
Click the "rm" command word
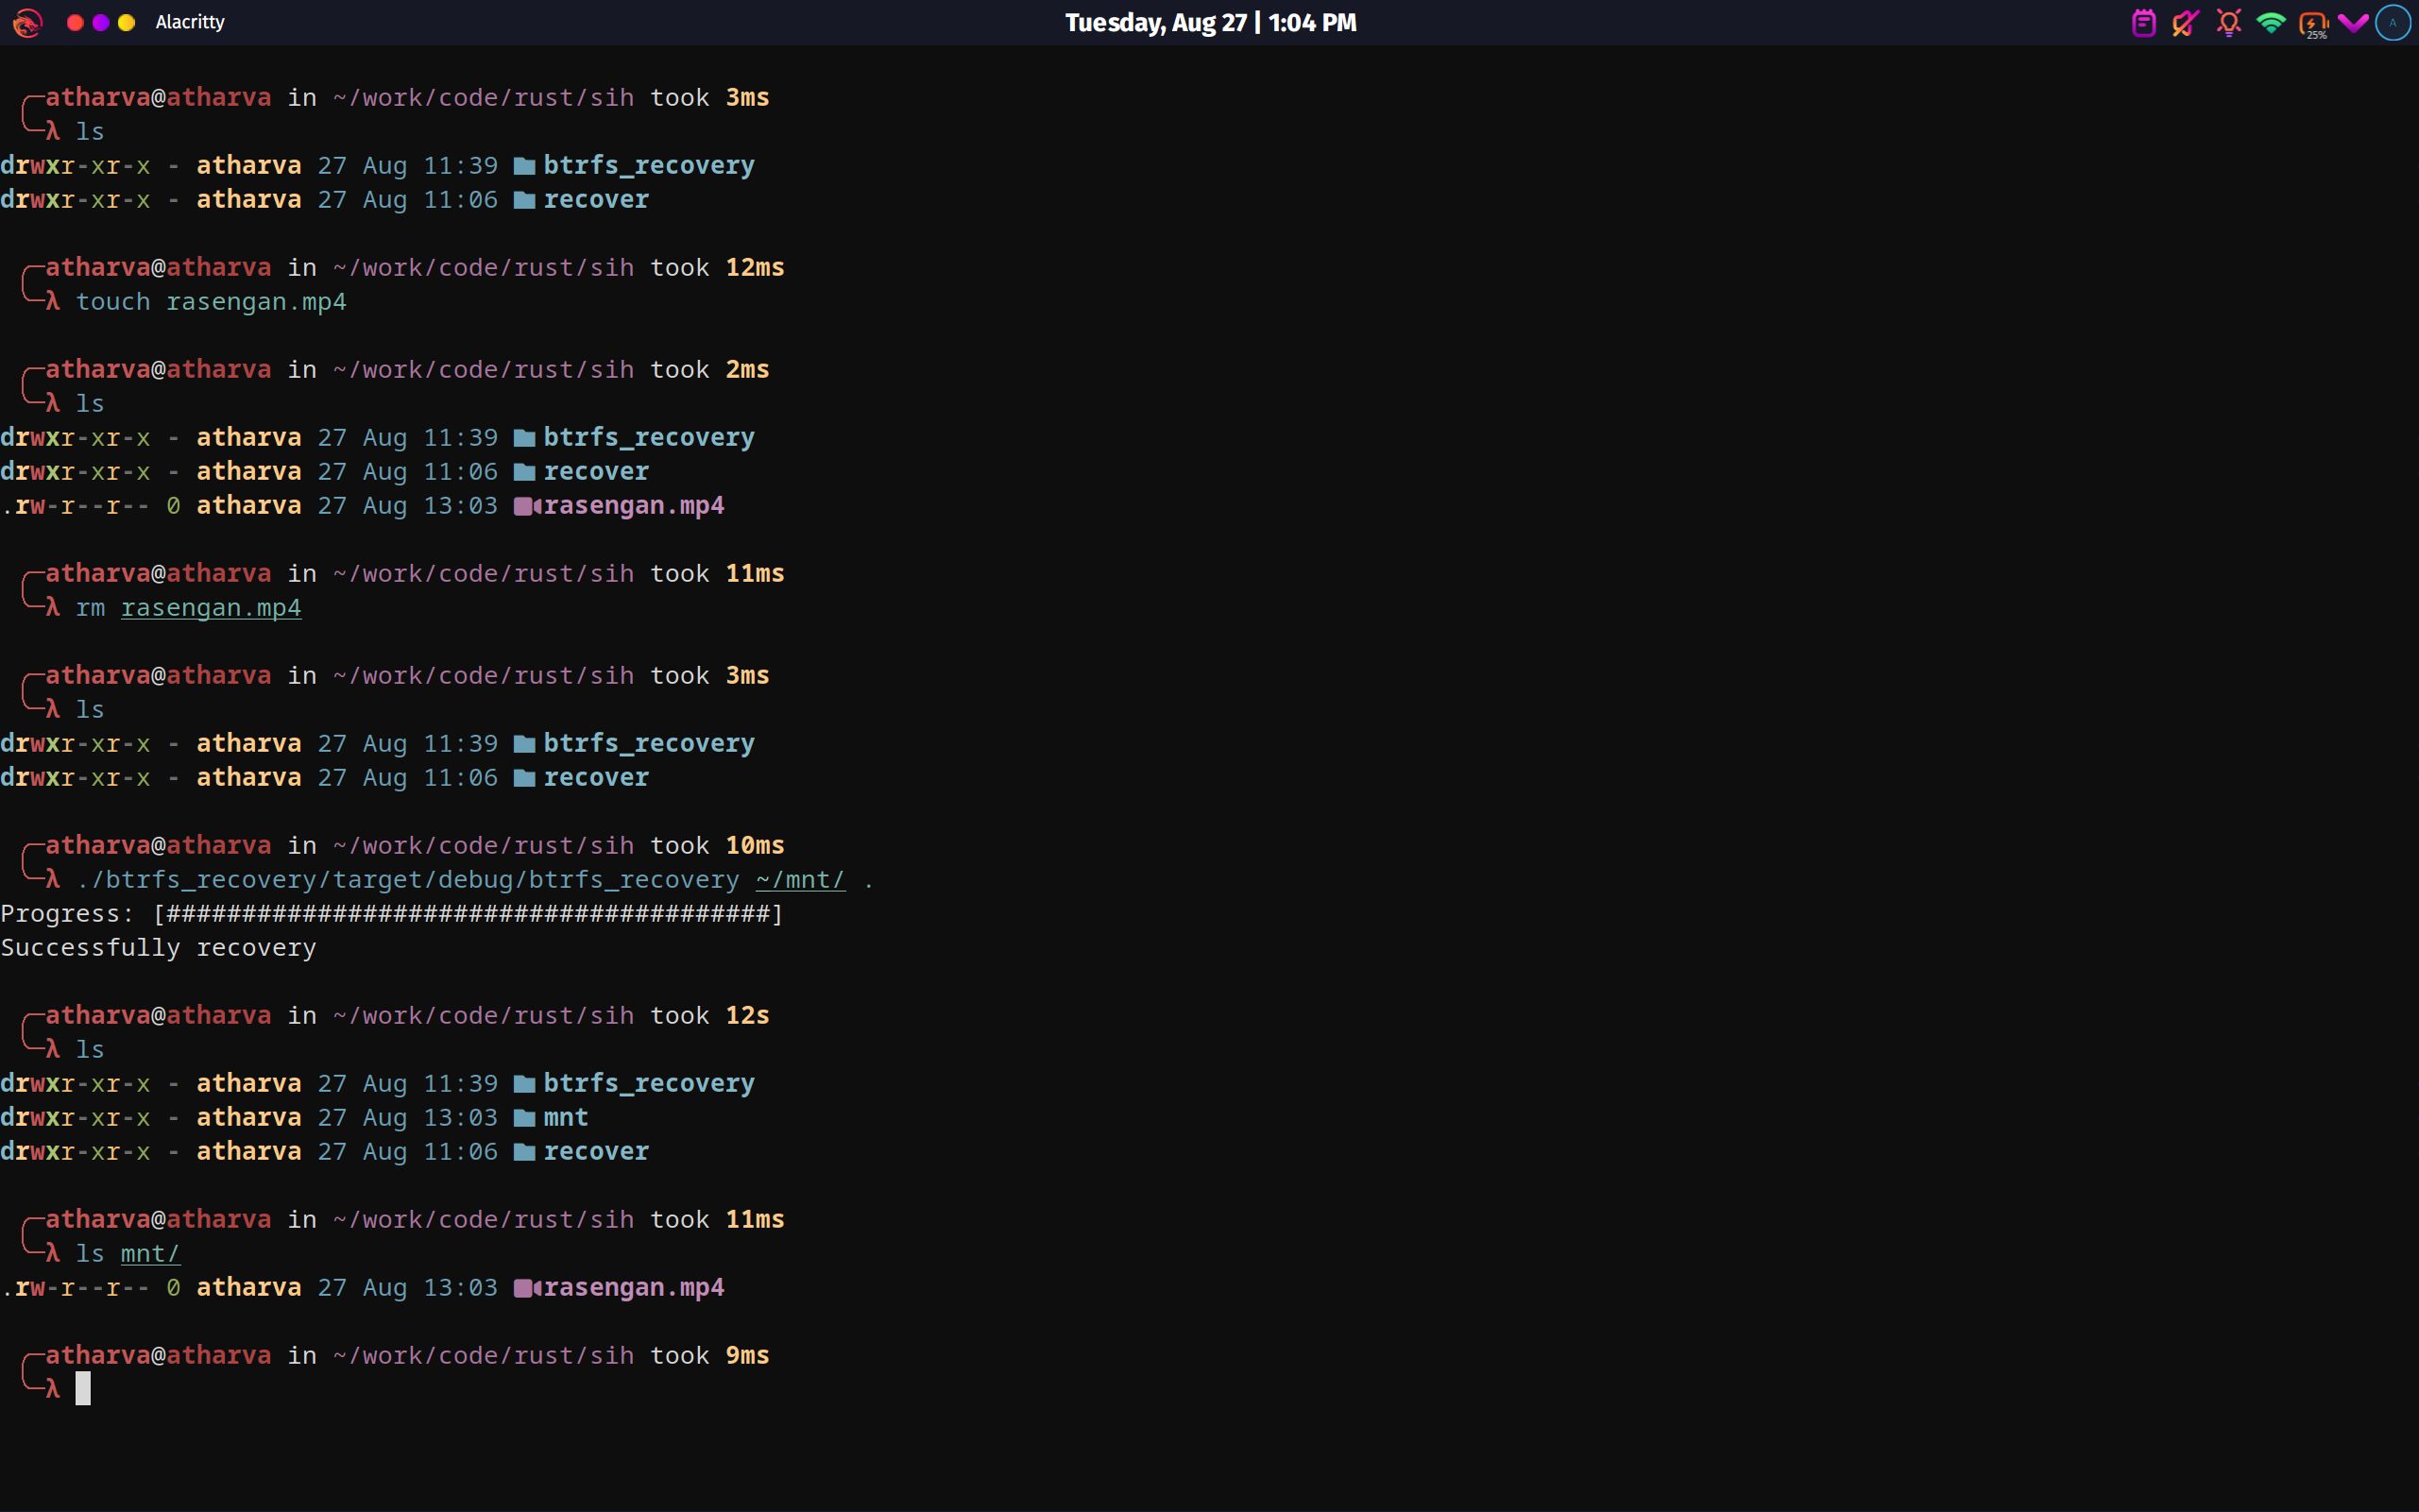90,608
